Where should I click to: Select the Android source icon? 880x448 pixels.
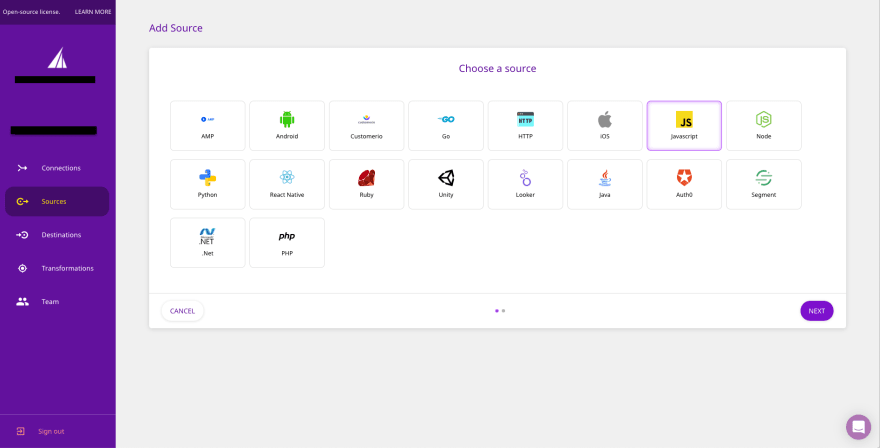pos(287,120)
